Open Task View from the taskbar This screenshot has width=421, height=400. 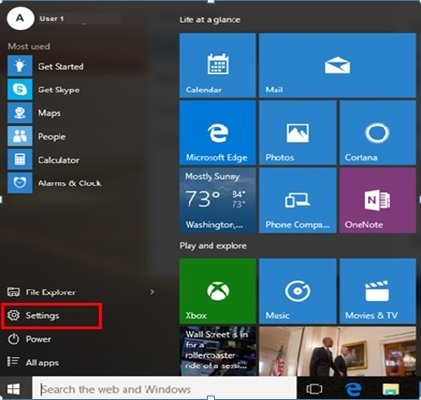click(314, 389)
